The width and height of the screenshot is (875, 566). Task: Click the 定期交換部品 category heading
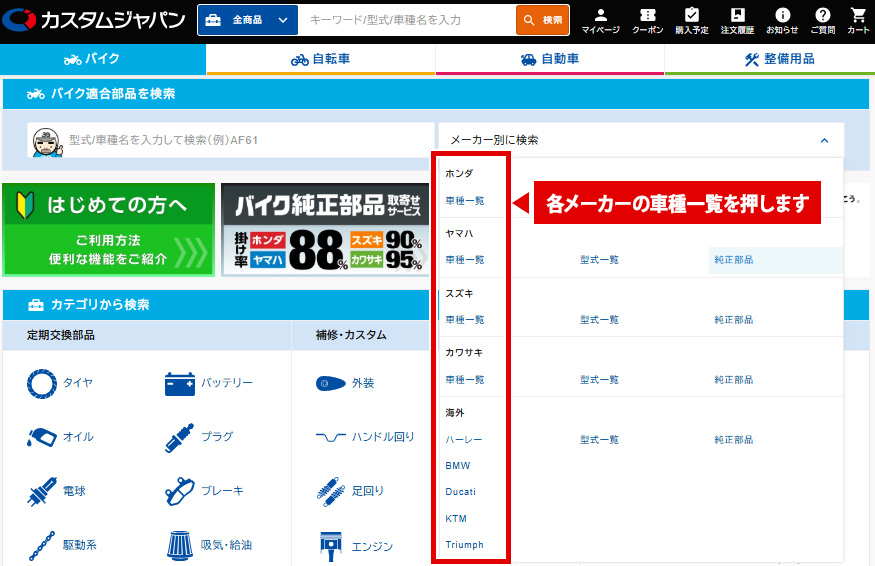[x=61, y=335]
